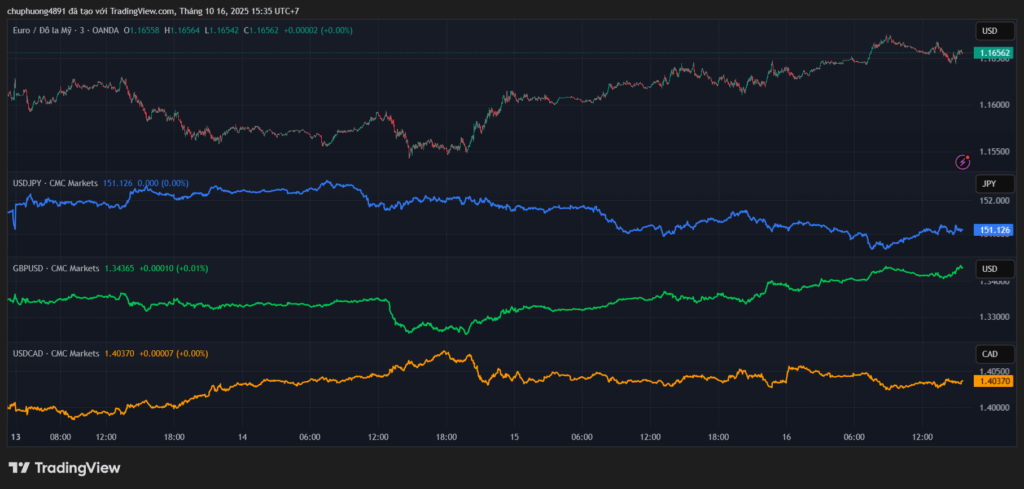Click the purple lightning bolt icon
The height and width of the screenshot is (489, 1024).
[962, 161]
